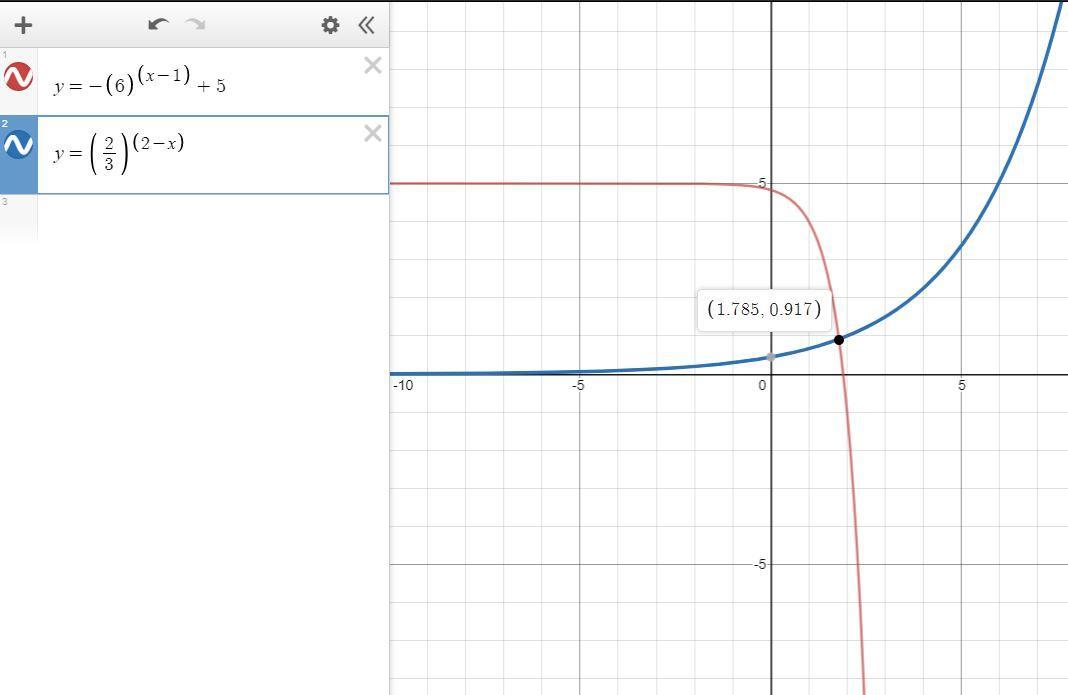This screenshot has height=695, width=1068.
Task: Undo the last action
Action: [158, 25]
